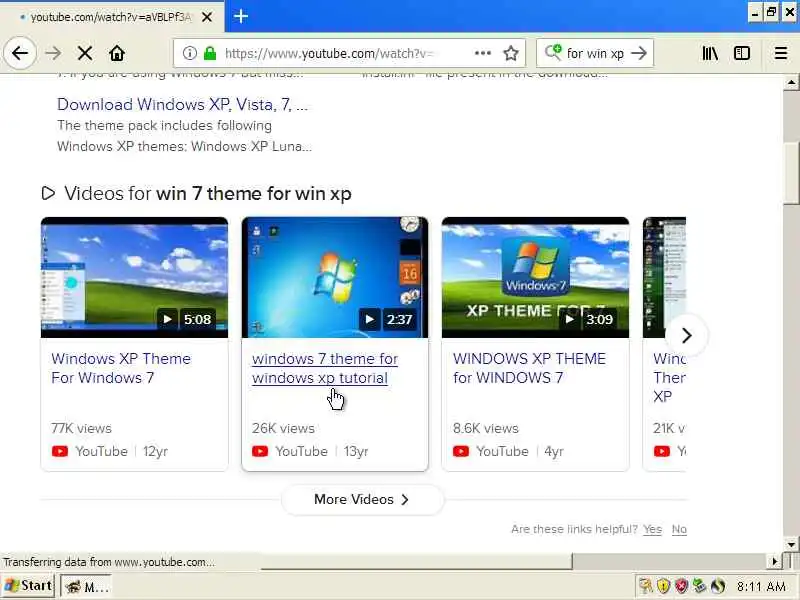Open the page actions three-dot menu

(x=482, y=53)
